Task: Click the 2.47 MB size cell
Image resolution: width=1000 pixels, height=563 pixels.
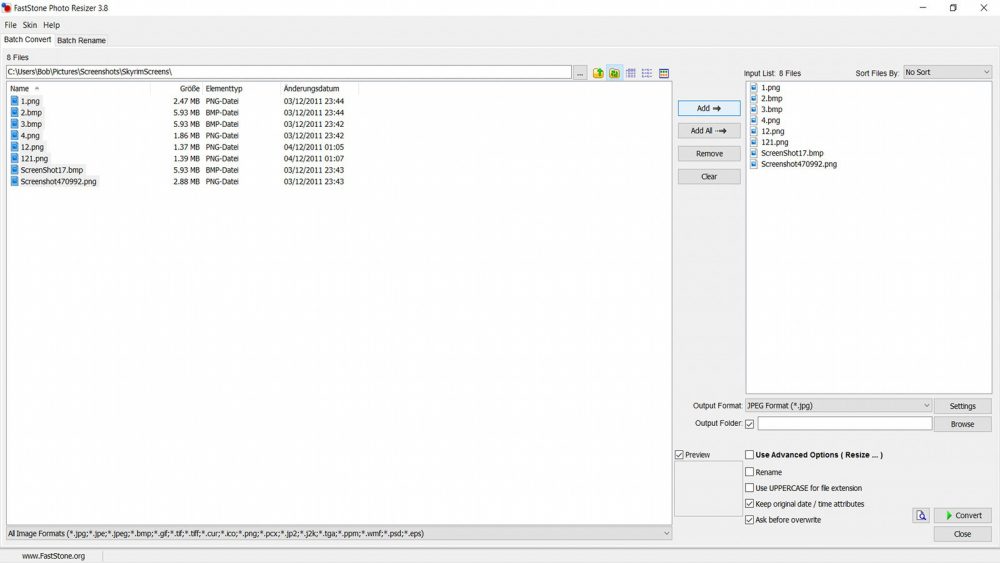Action: point(186,101)
